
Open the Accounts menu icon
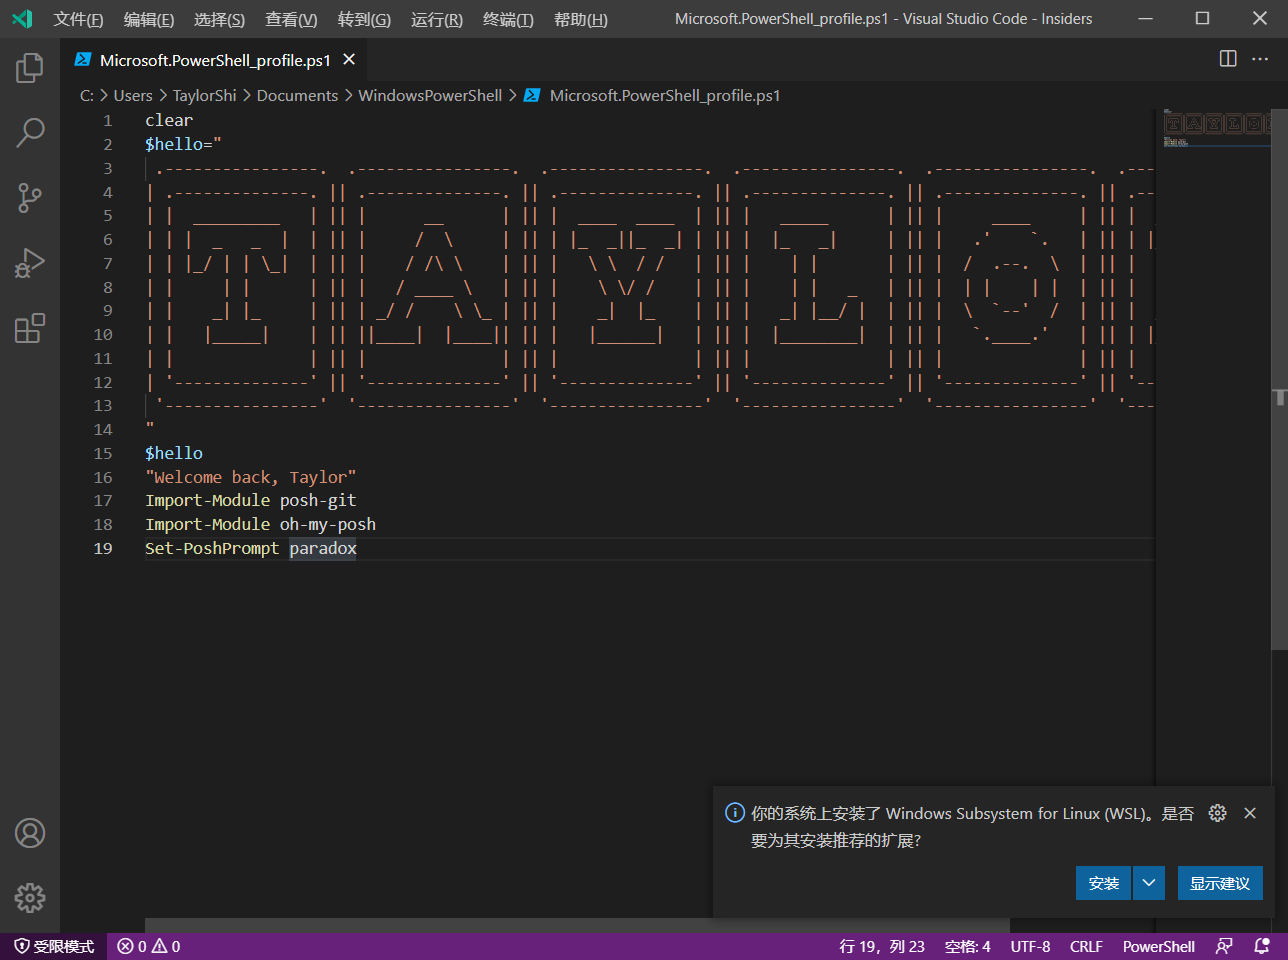(30, 833)
